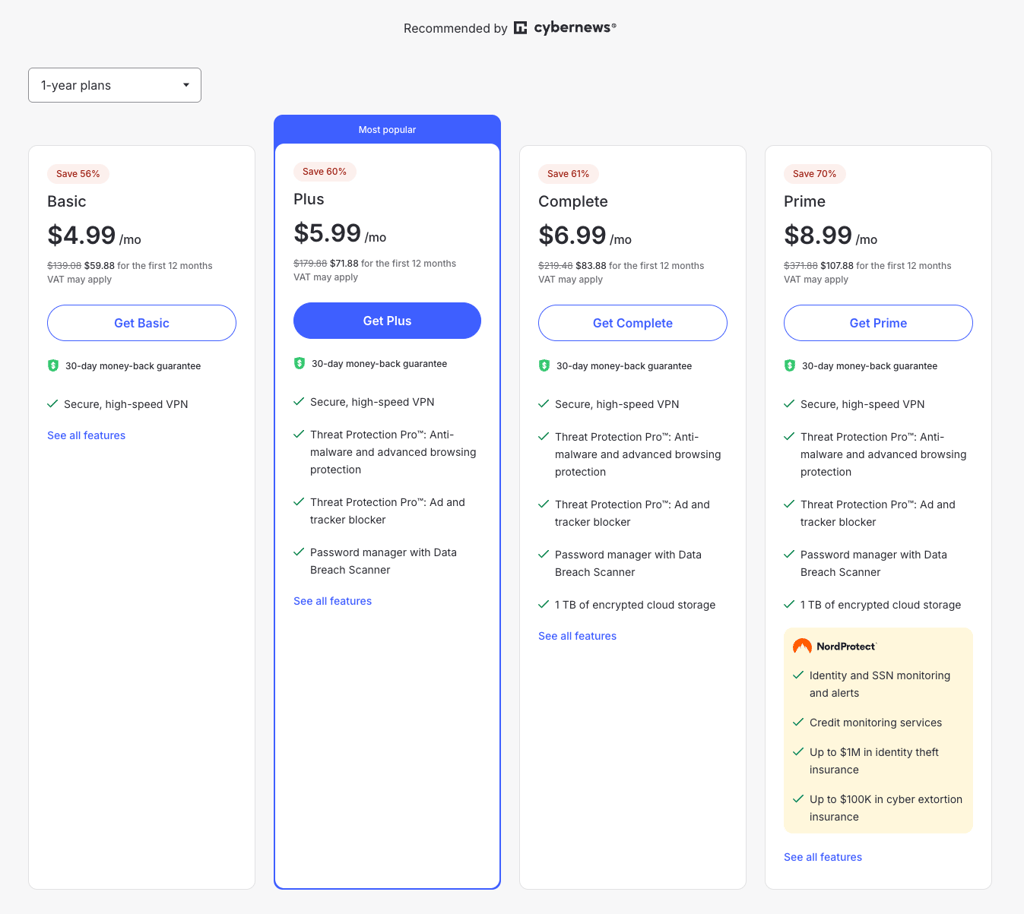Screen dimensions: 1024x914
Task: Click checkmark beside Prime's Secure, high-speed VPN
Action: coord(789,403)
